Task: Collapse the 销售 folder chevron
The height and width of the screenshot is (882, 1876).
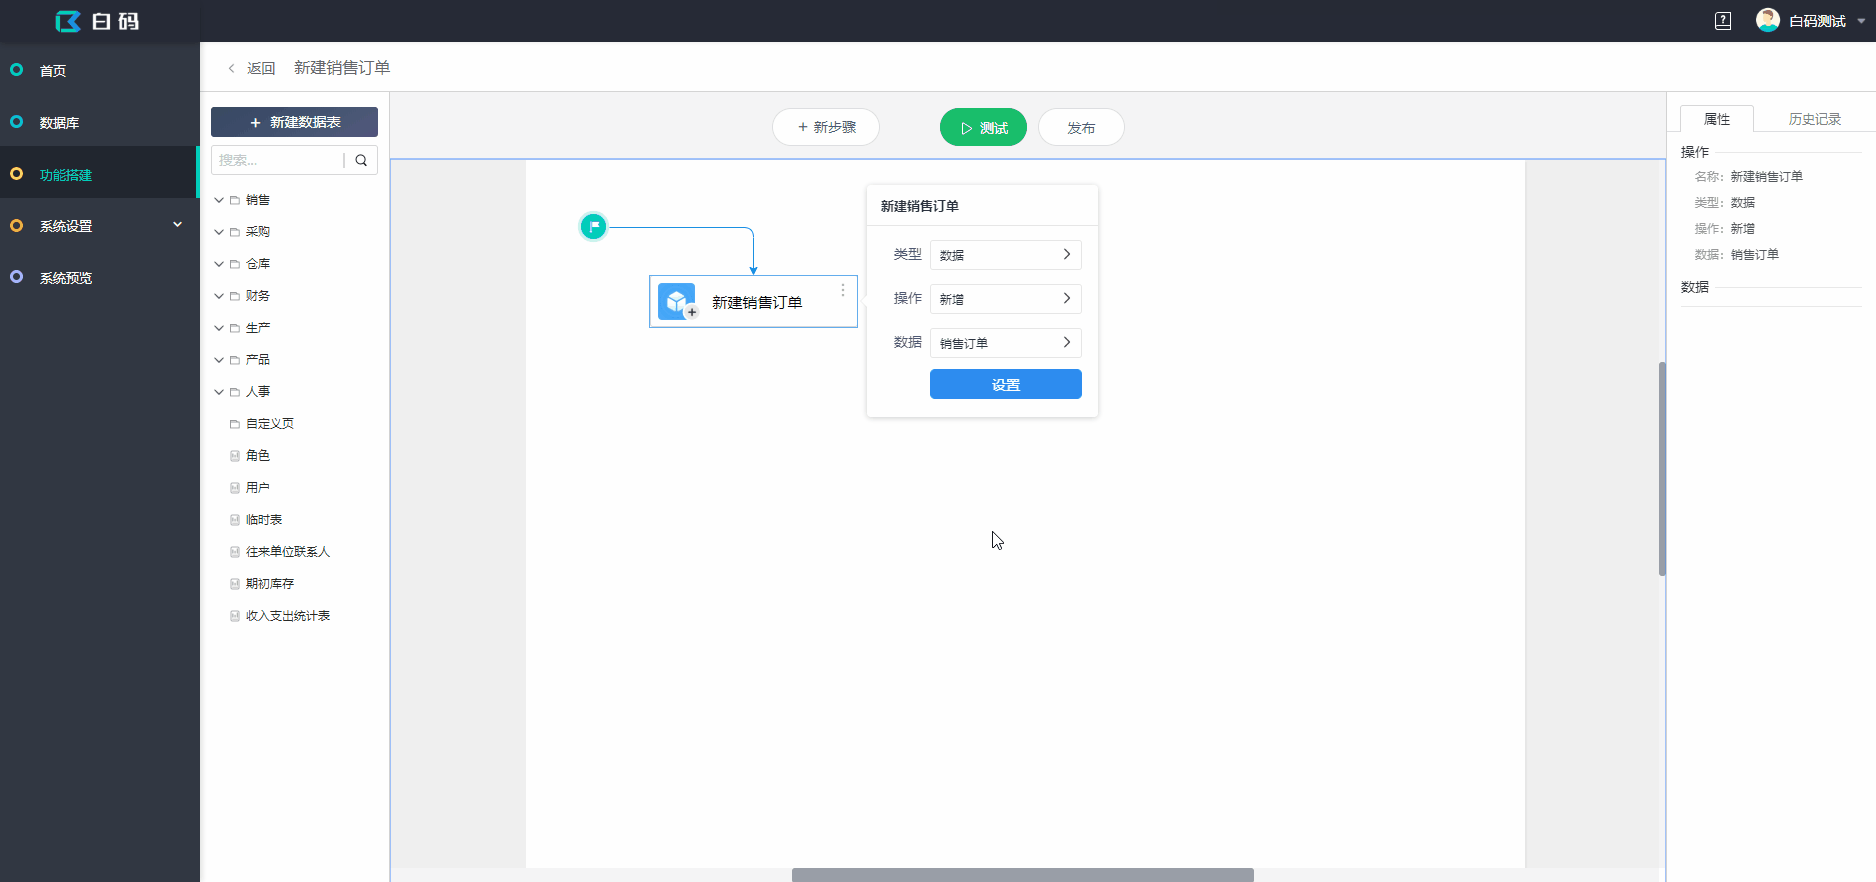Action: 219,200
